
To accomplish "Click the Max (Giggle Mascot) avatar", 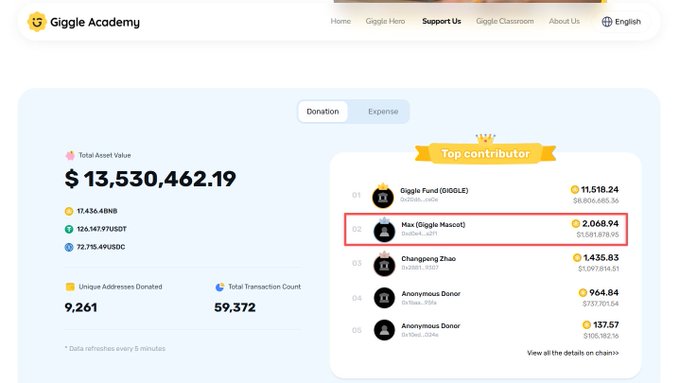I will (384, 230).
